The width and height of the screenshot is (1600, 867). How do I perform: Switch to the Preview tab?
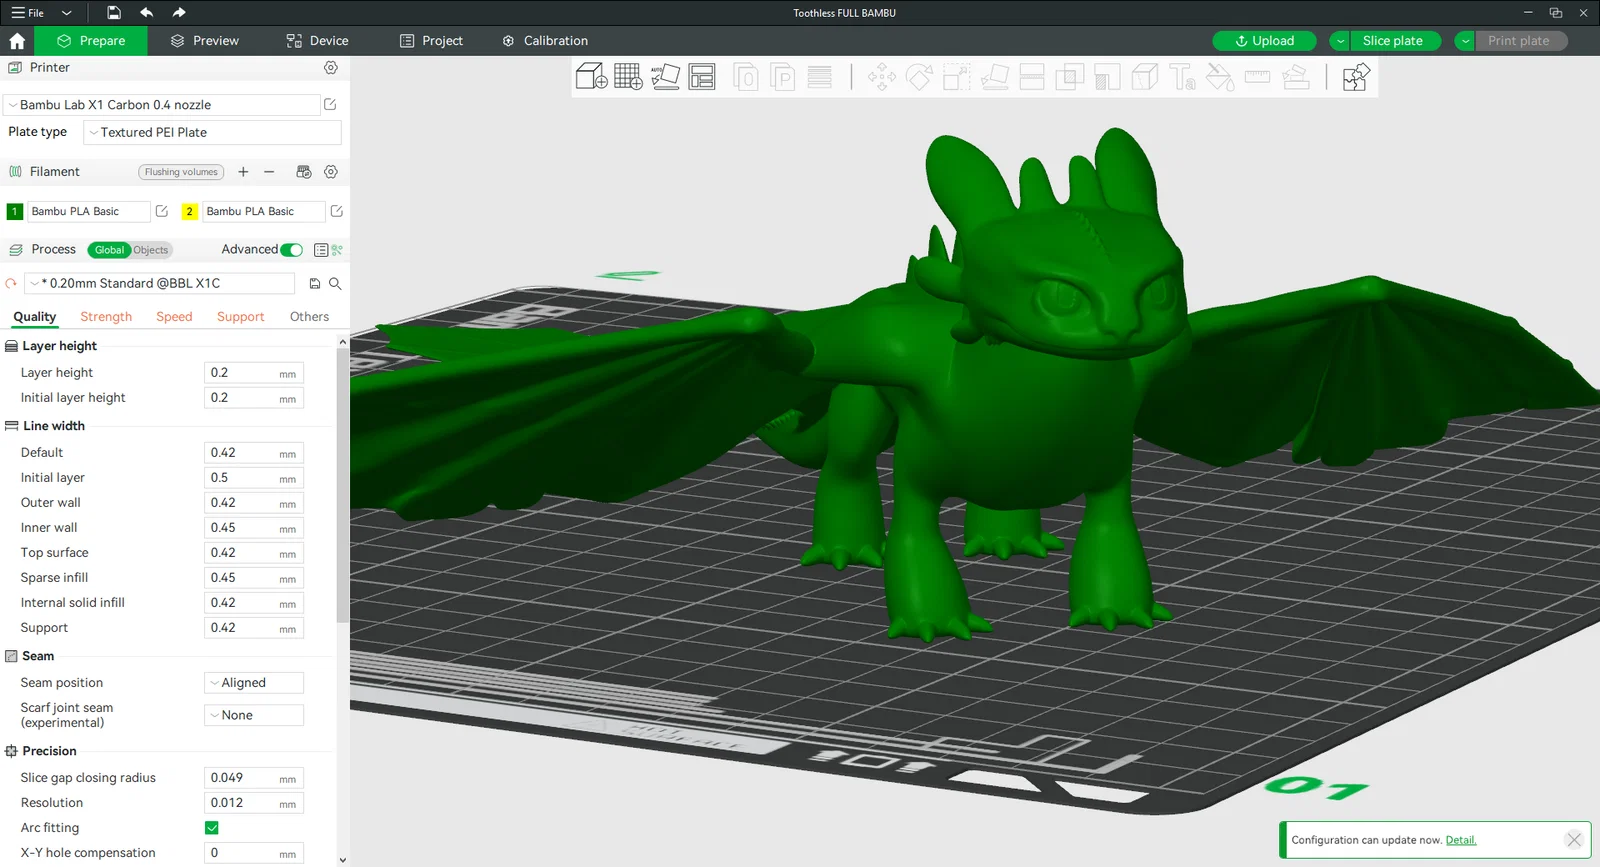(x=205, y=41)
